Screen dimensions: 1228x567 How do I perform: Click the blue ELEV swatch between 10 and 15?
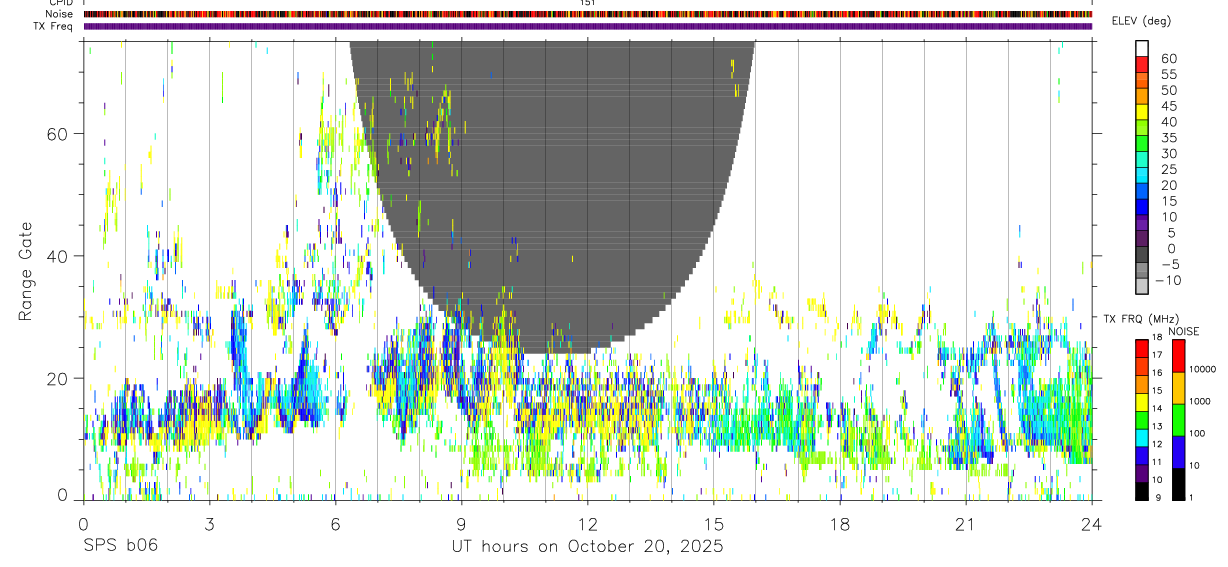coord(1142,206)
